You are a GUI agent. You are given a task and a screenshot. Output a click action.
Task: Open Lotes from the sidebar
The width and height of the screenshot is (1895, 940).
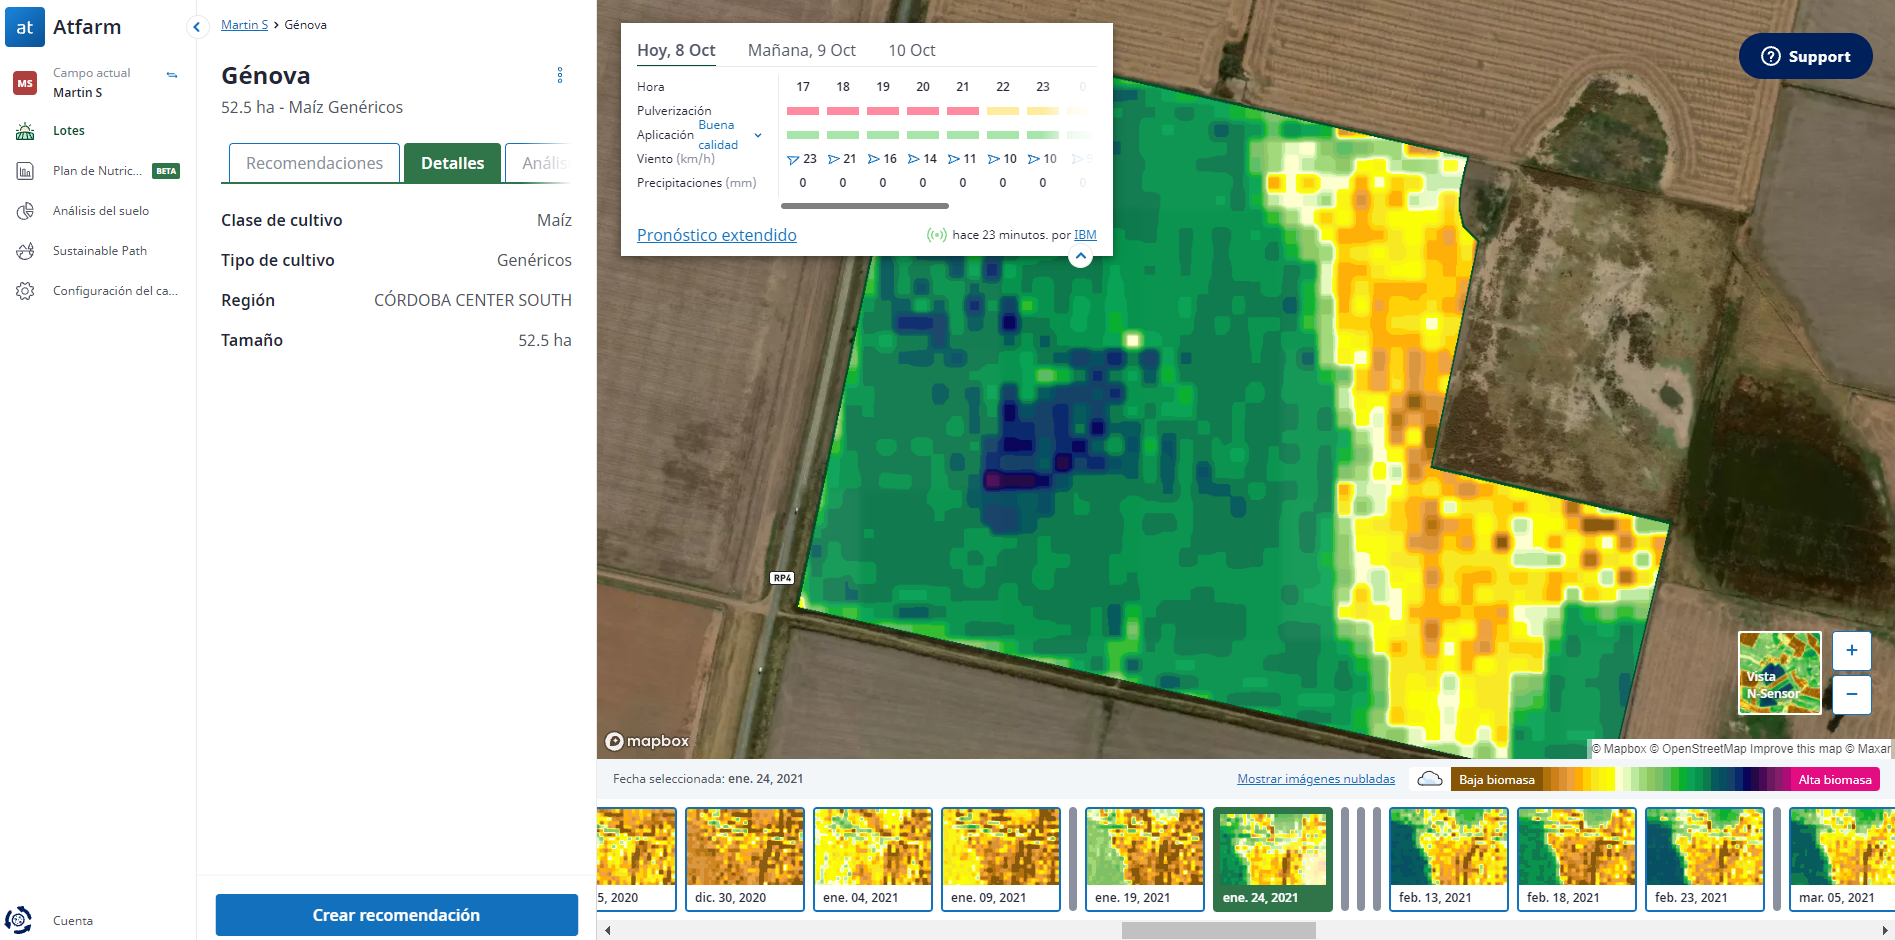pyautogui.click(x=68, y=131)
